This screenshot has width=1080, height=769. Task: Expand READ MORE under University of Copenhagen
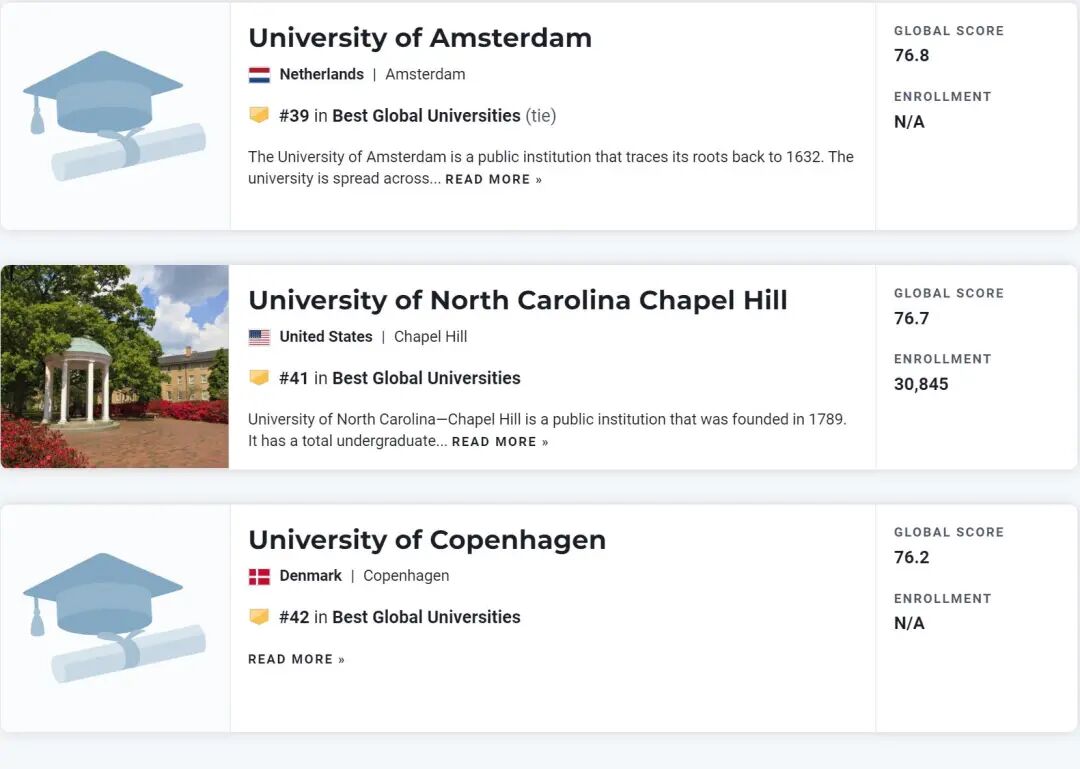point(296,659)
